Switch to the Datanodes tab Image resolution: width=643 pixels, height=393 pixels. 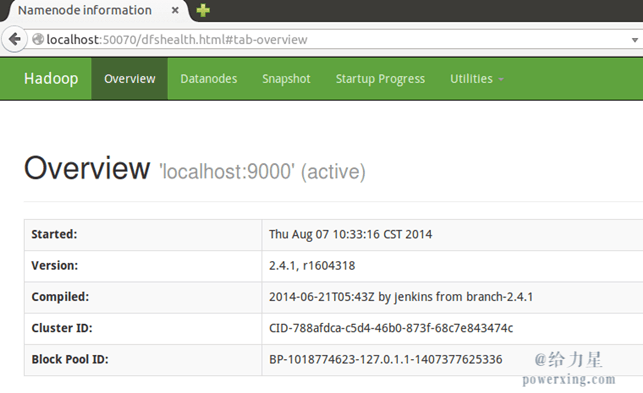pos(209,79)
